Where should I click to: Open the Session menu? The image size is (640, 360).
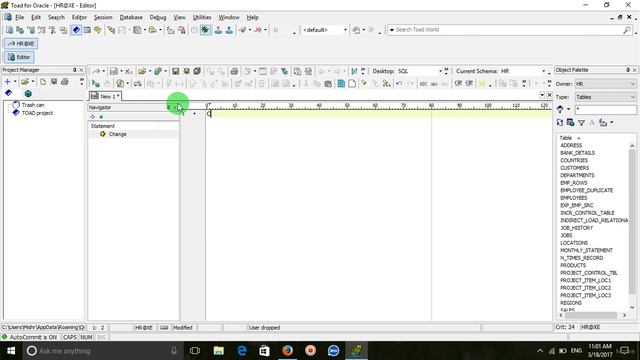coord(103,18)
